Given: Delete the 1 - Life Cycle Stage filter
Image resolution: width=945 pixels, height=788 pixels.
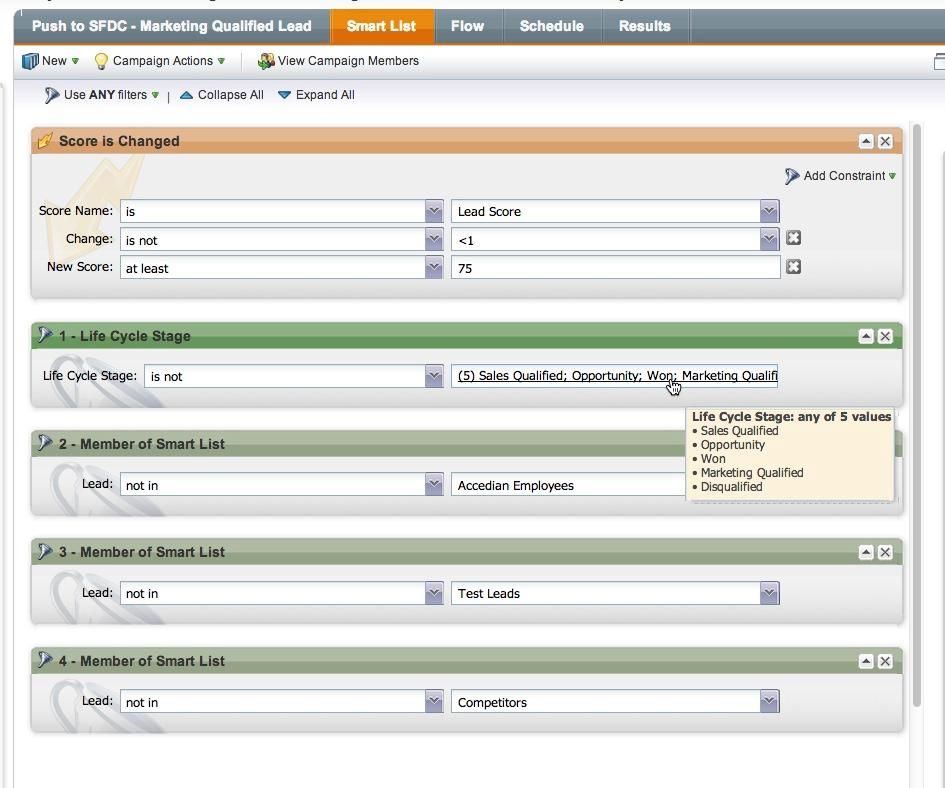Looking at the screenshot, I should coord(885,336).
